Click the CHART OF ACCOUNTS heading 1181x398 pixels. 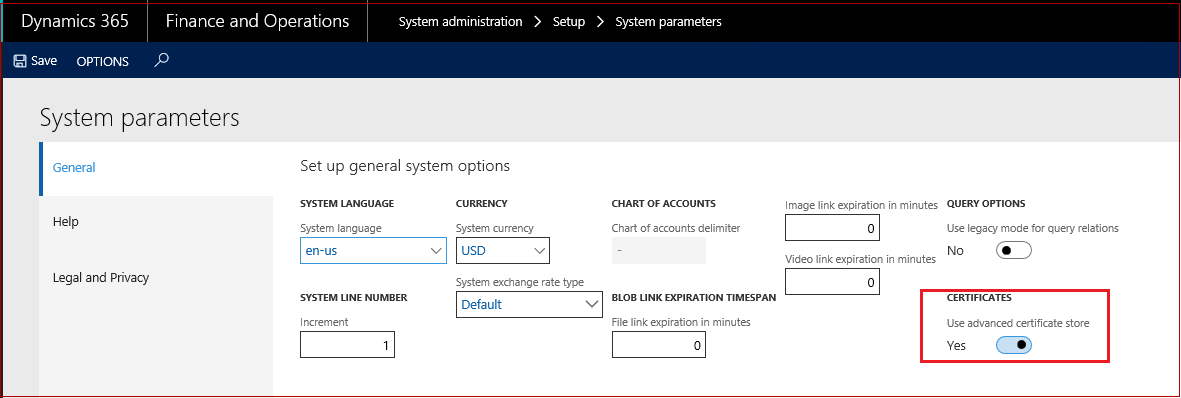click(x=664, y=204)
